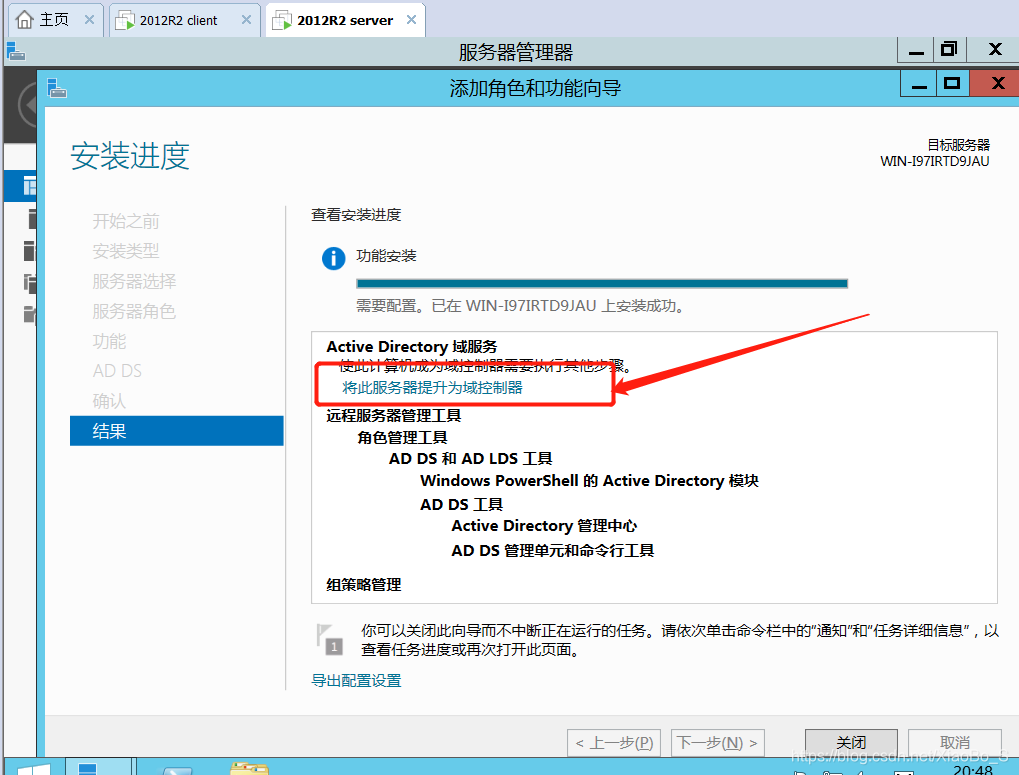1019x775 pixels.
Task: Select the 2012R2 server tab
Action: click(x=346, y=20)
